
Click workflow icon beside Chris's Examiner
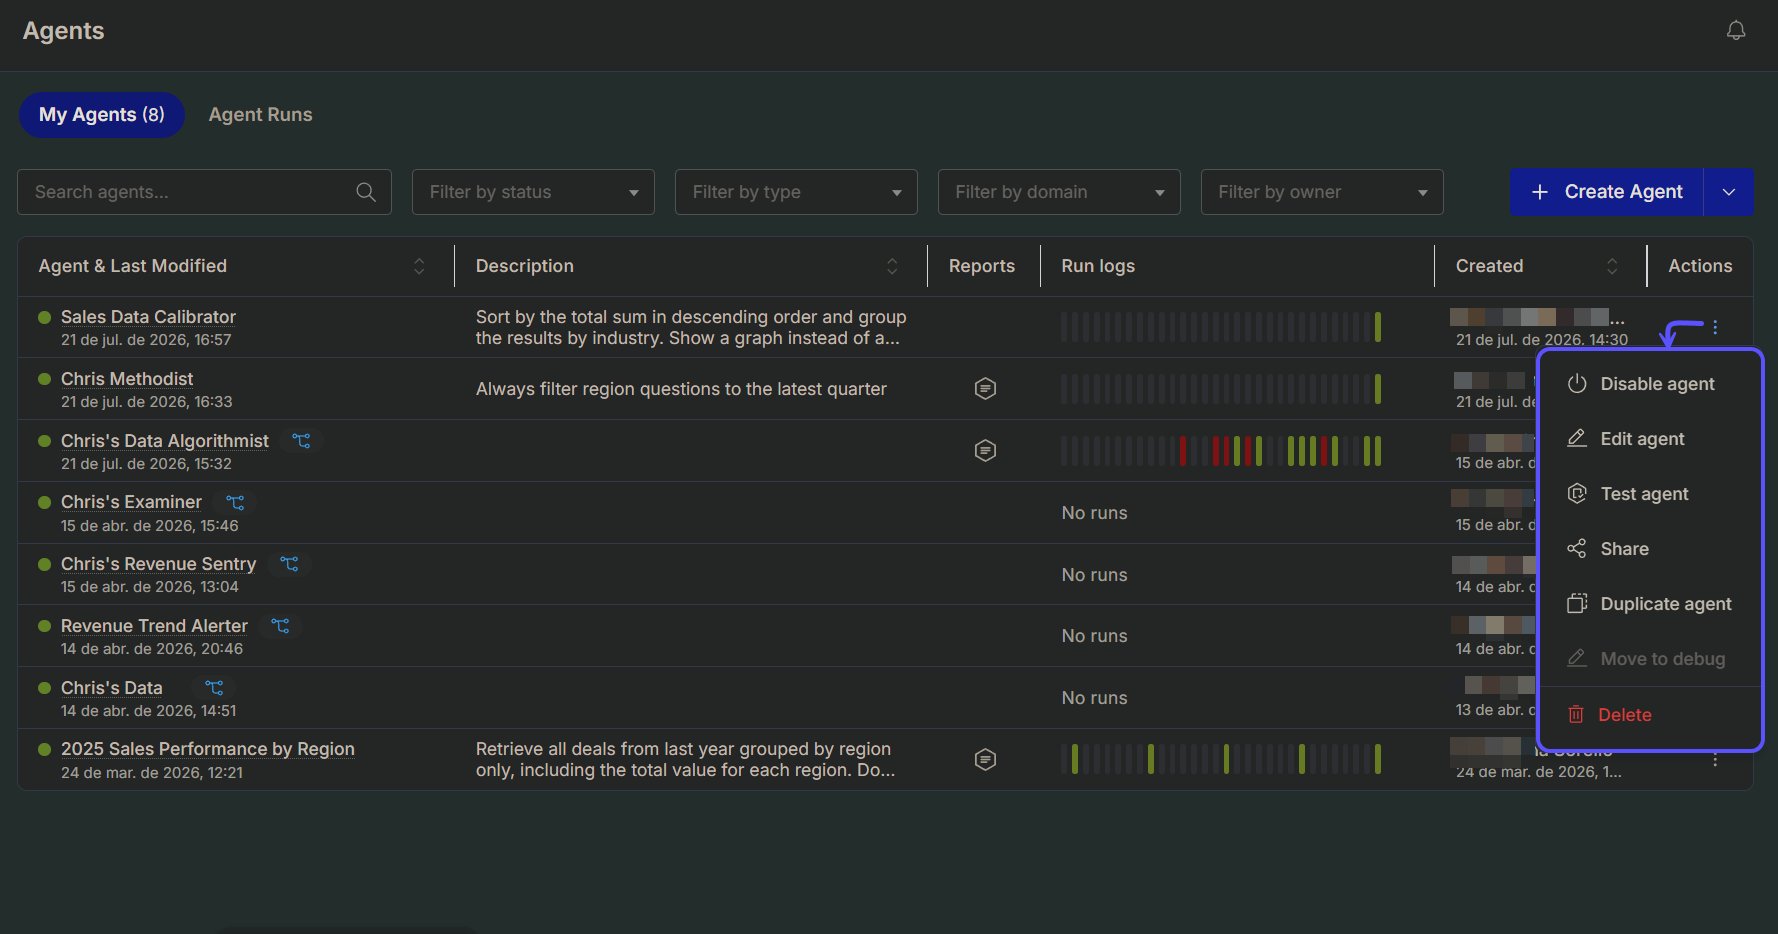[x=235, y=502]
